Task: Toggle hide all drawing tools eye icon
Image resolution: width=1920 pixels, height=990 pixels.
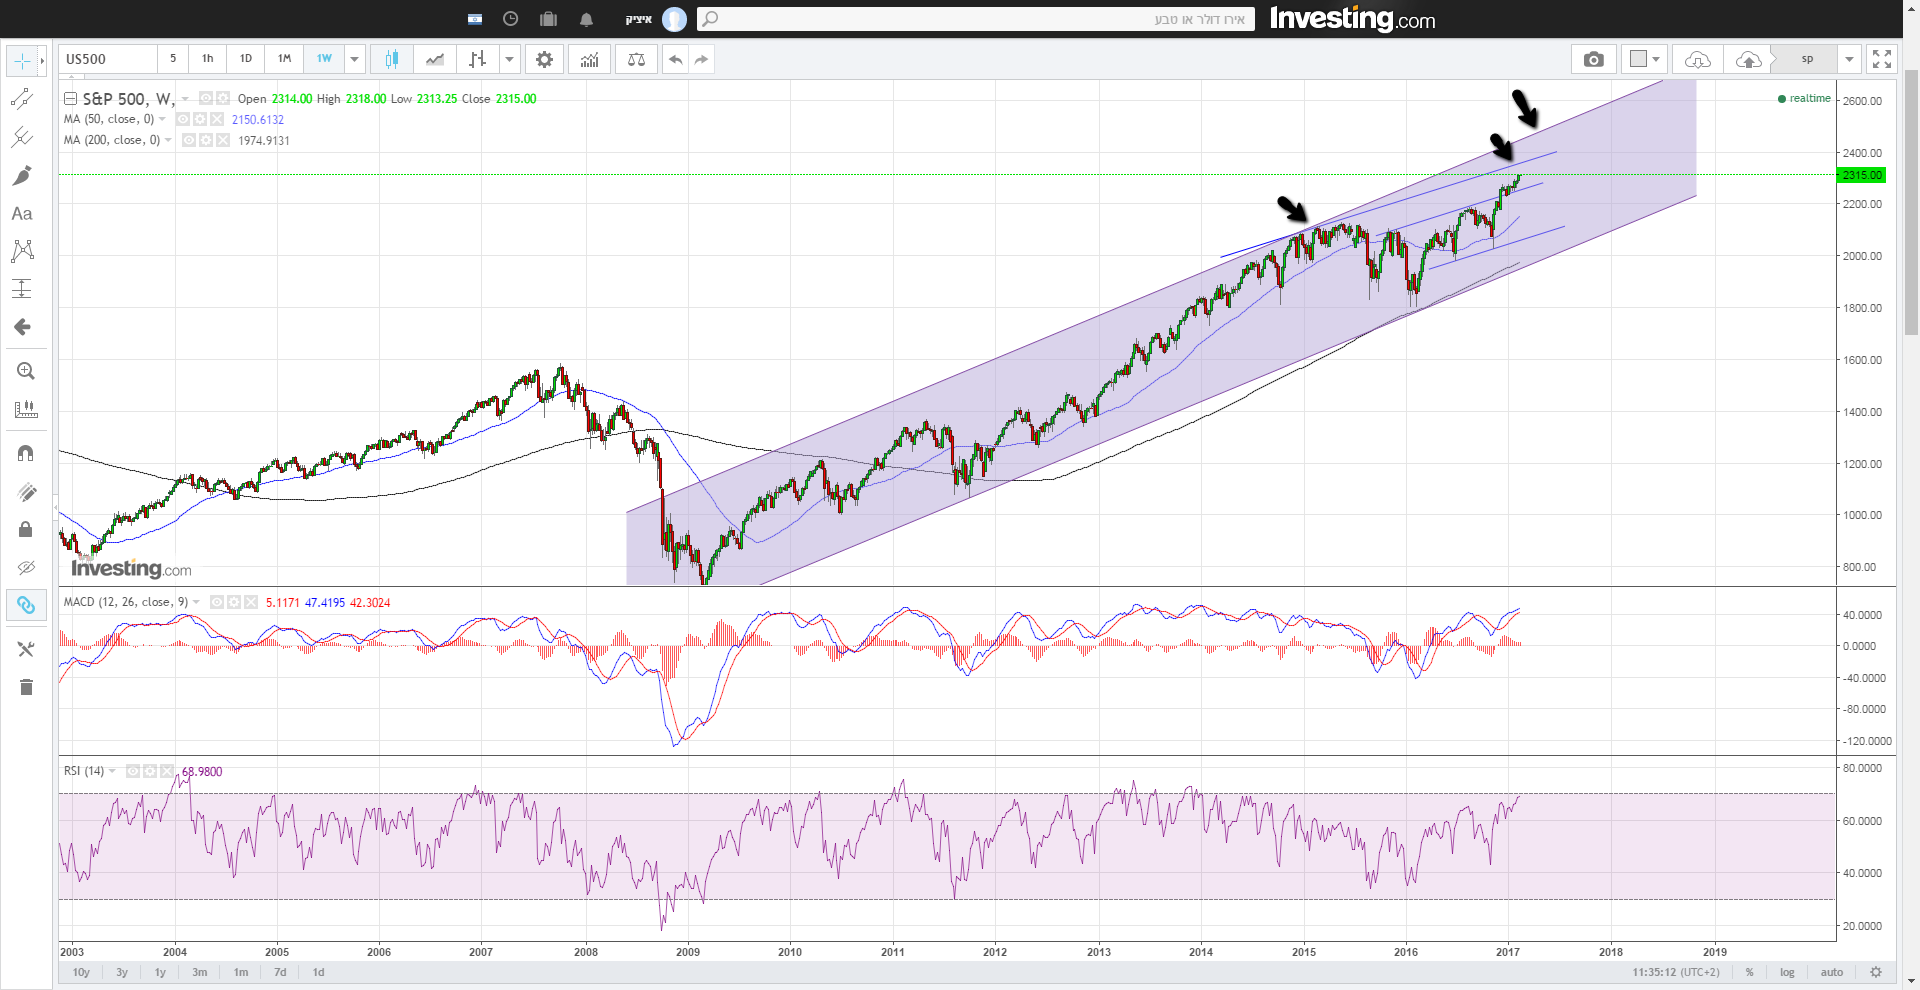Action: (x=26, y=567)
